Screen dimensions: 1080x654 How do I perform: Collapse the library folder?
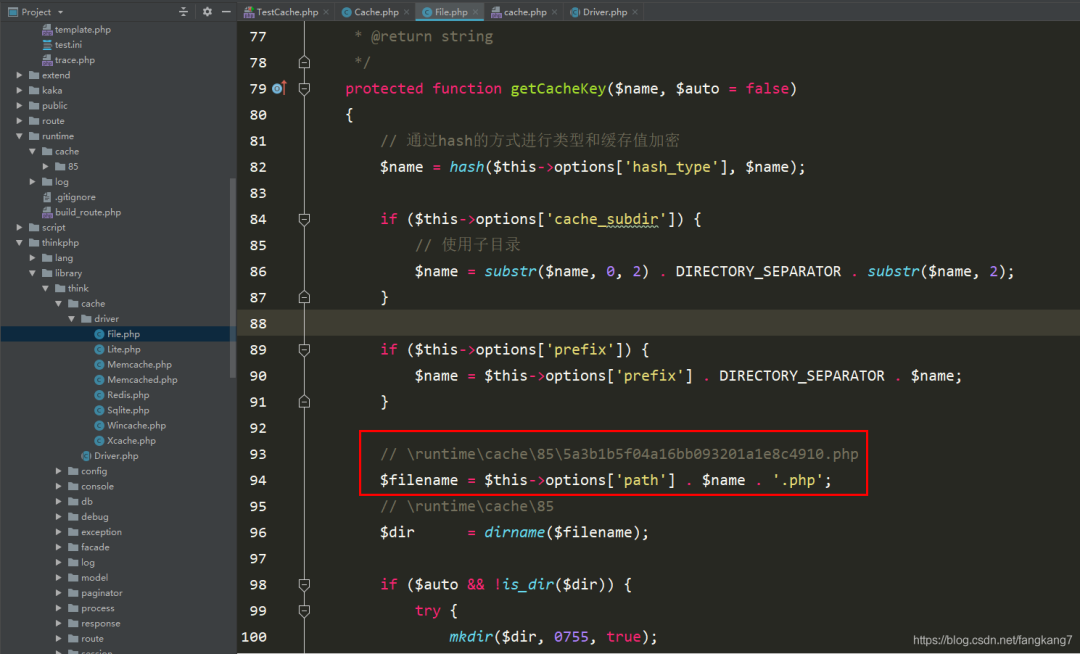(x=32, y=273)
